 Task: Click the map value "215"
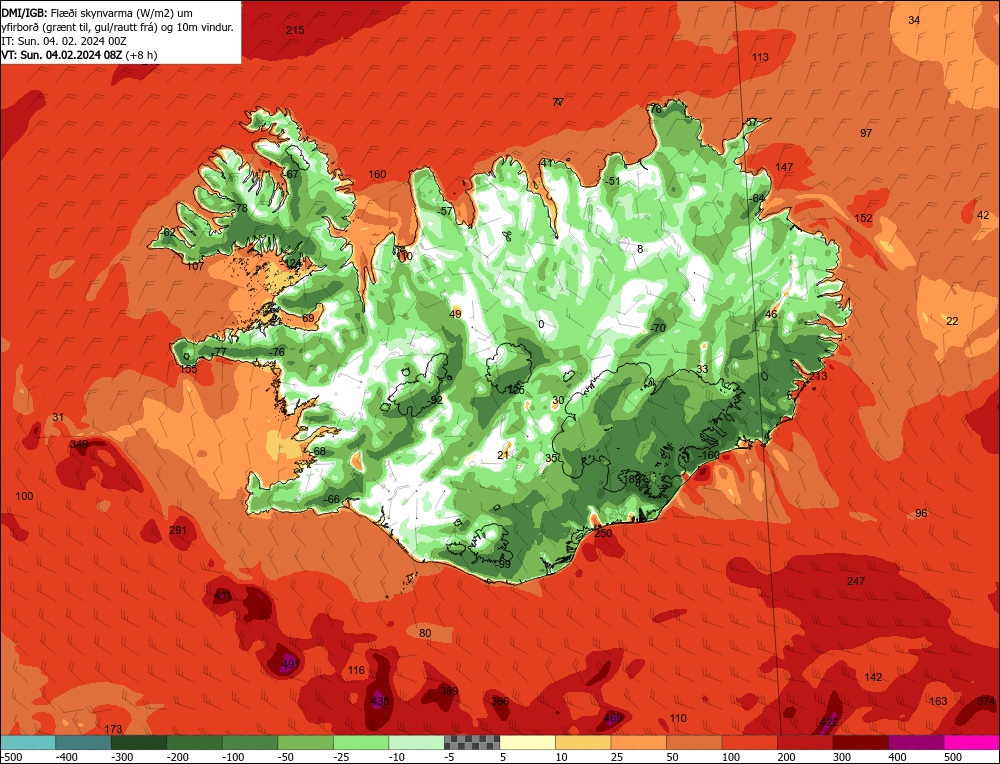point(295,30)
